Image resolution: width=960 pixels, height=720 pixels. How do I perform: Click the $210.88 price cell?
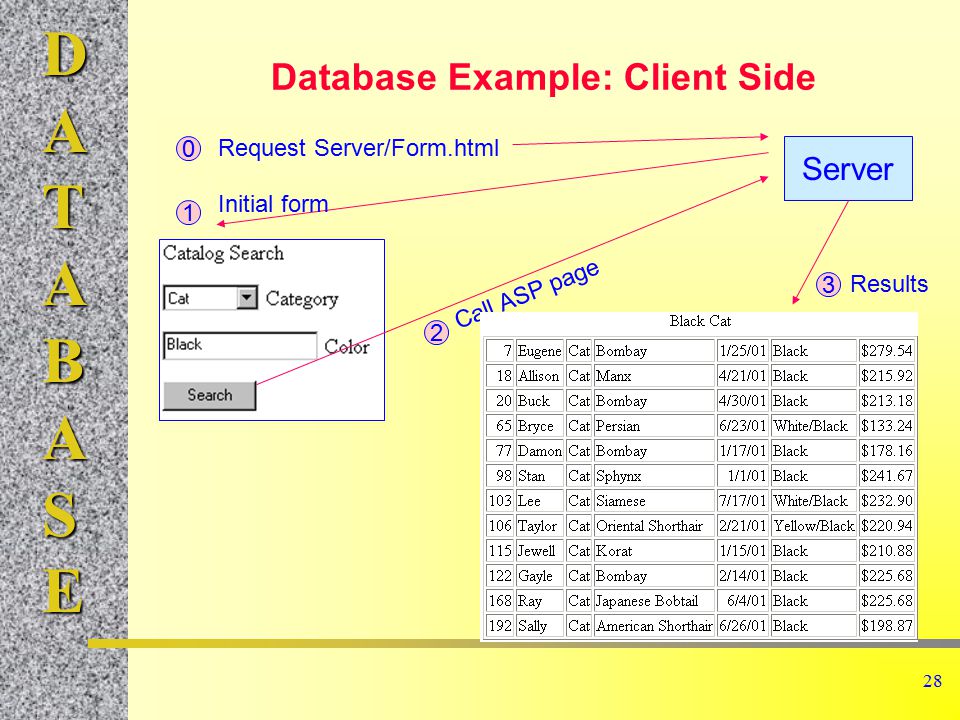coord(887,551)
